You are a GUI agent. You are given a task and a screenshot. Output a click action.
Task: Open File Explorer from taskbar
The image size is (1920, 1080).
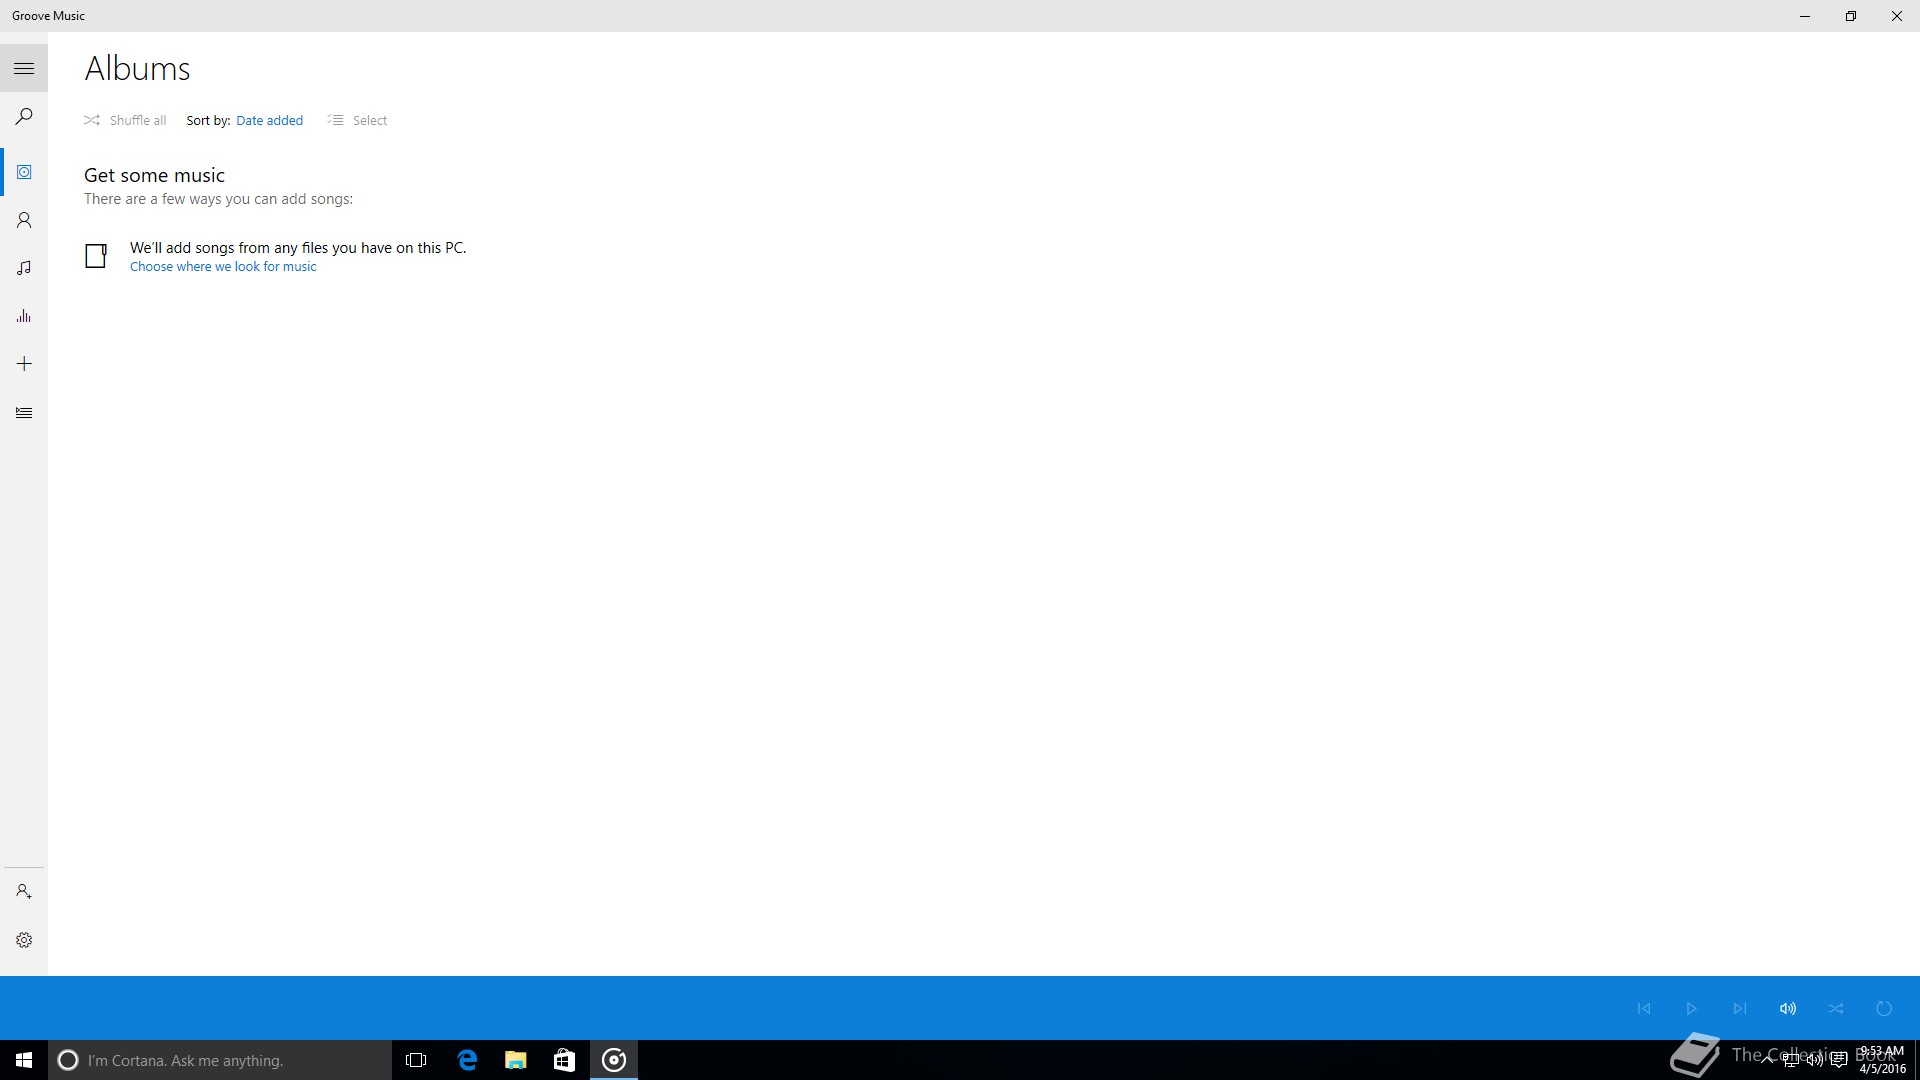point(515,1060)
